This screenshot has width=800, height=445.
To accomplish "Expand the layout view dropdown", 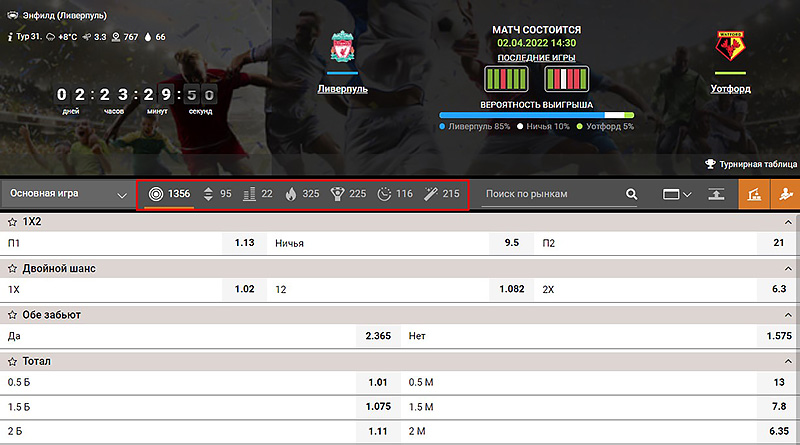I will click(677, 194).
